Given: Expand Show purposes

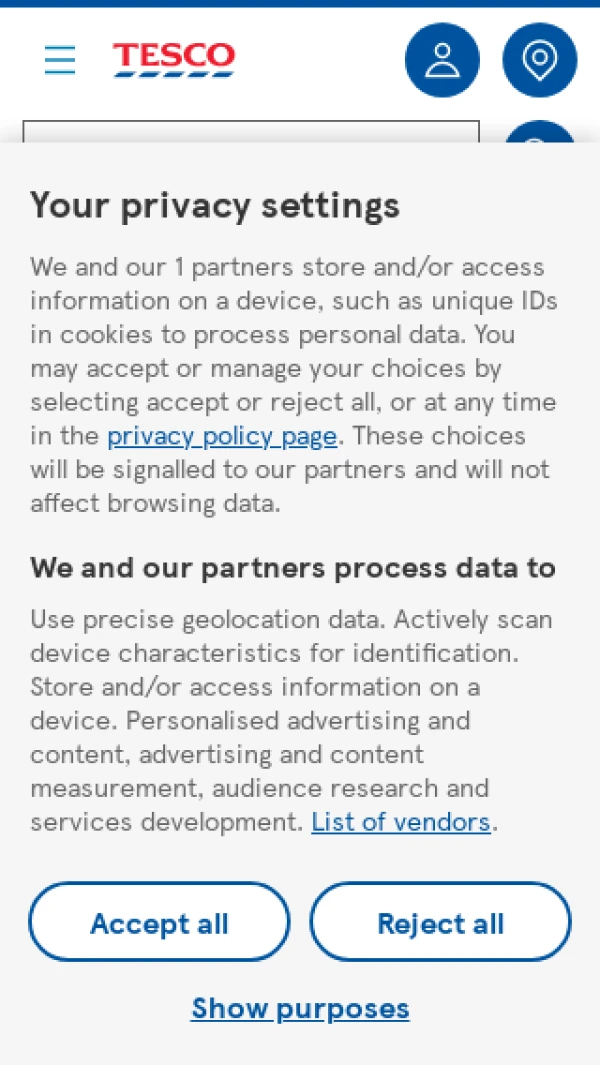Looking at the screenshot, I should point(300,1009).
